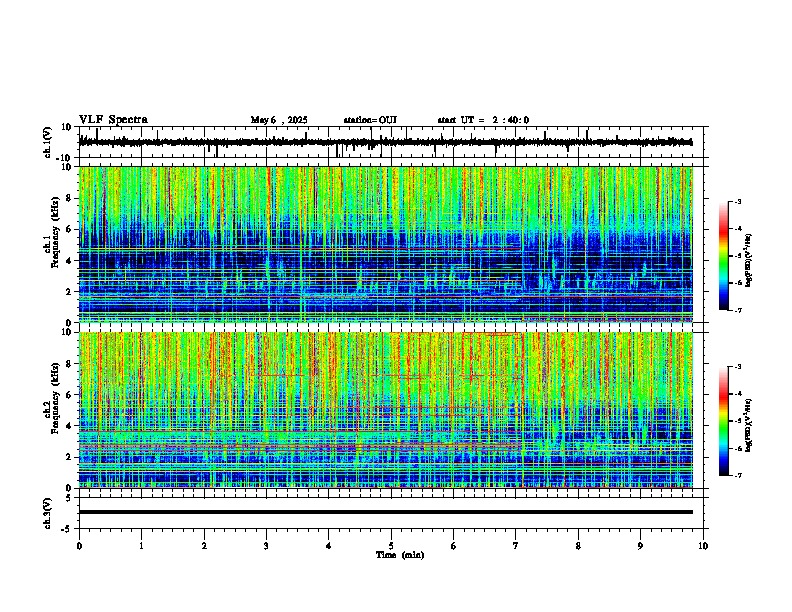Click the '3' tick on time axis
This screenshot has height=612, width=792.
click(x=266, y=545)
